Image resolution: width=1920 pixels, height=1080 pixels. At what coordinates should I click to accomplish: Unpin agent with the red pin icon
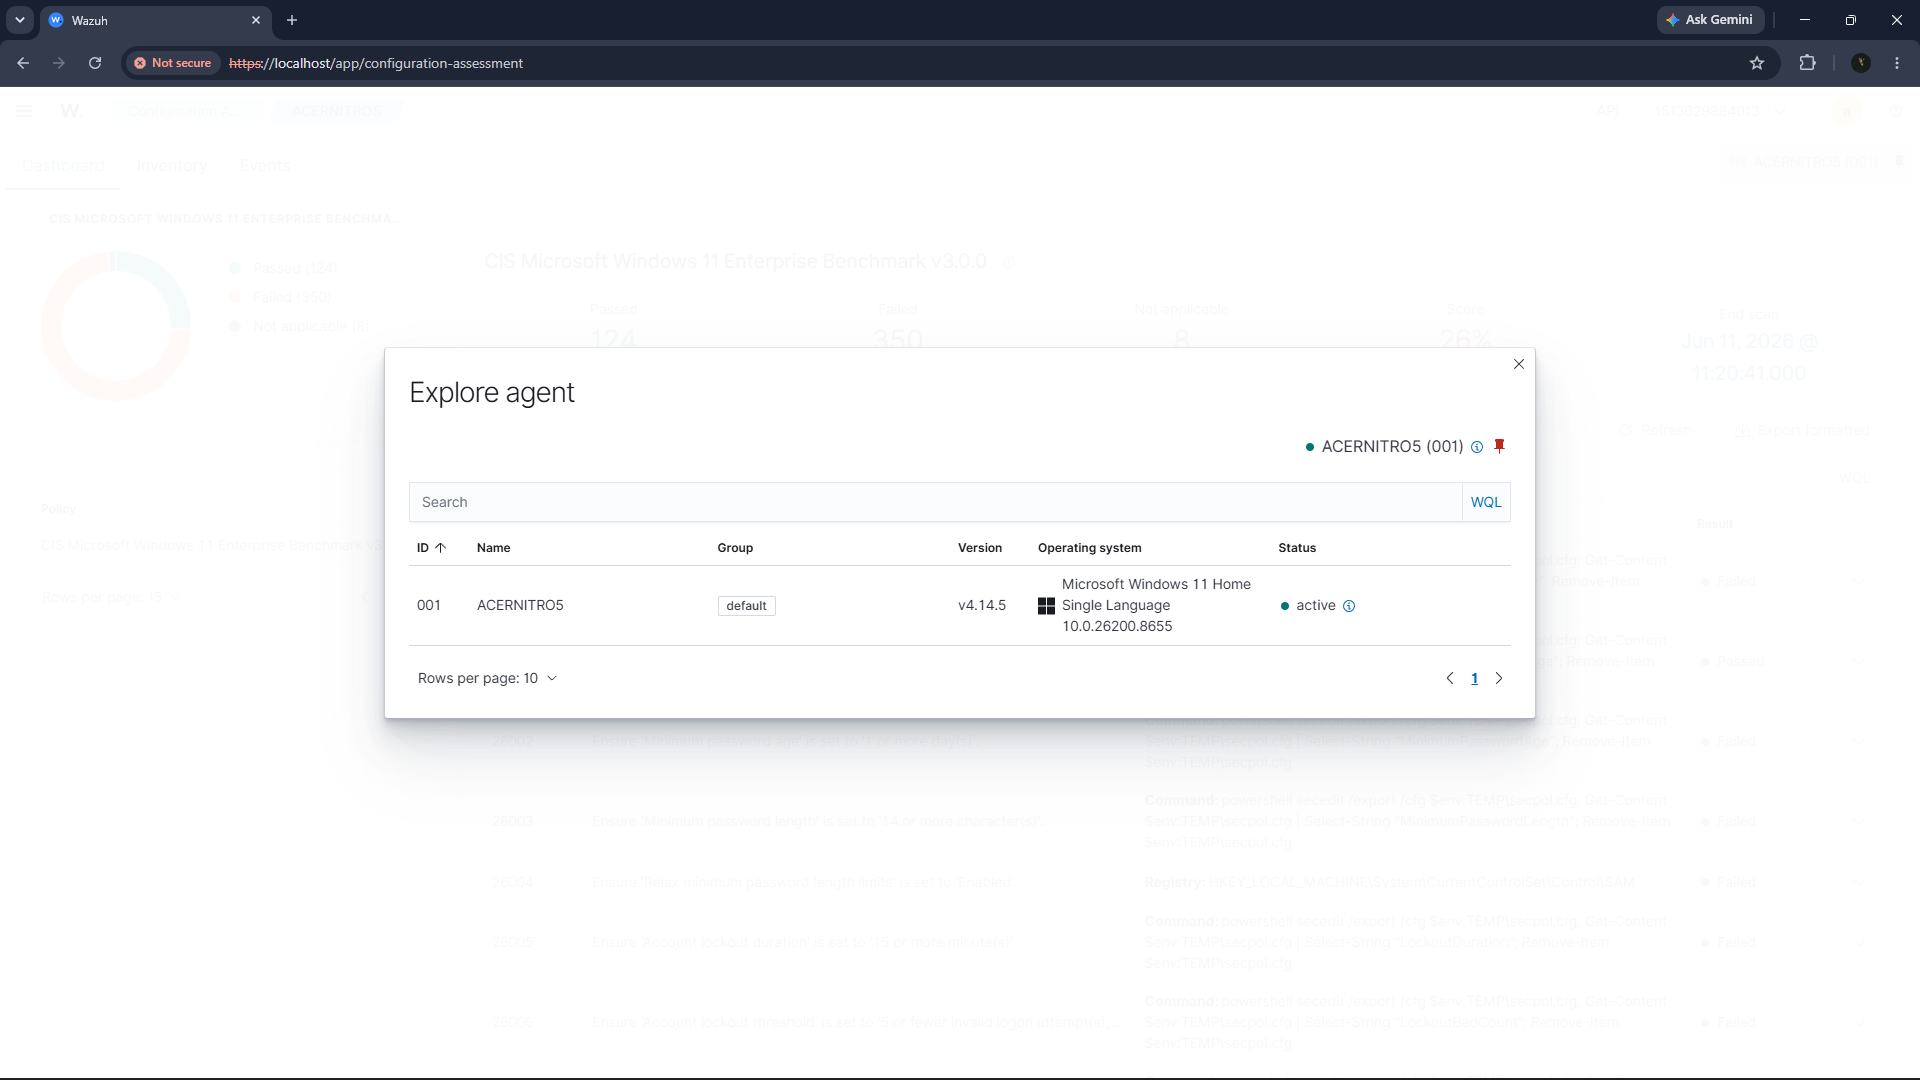point(1499,446)
